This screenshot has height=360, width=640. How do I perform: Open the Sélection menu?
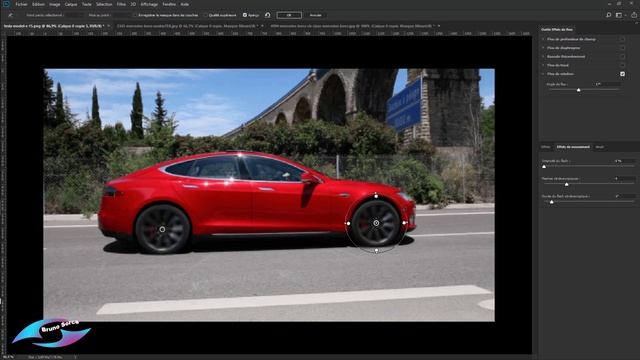click(x=104, y=4)
